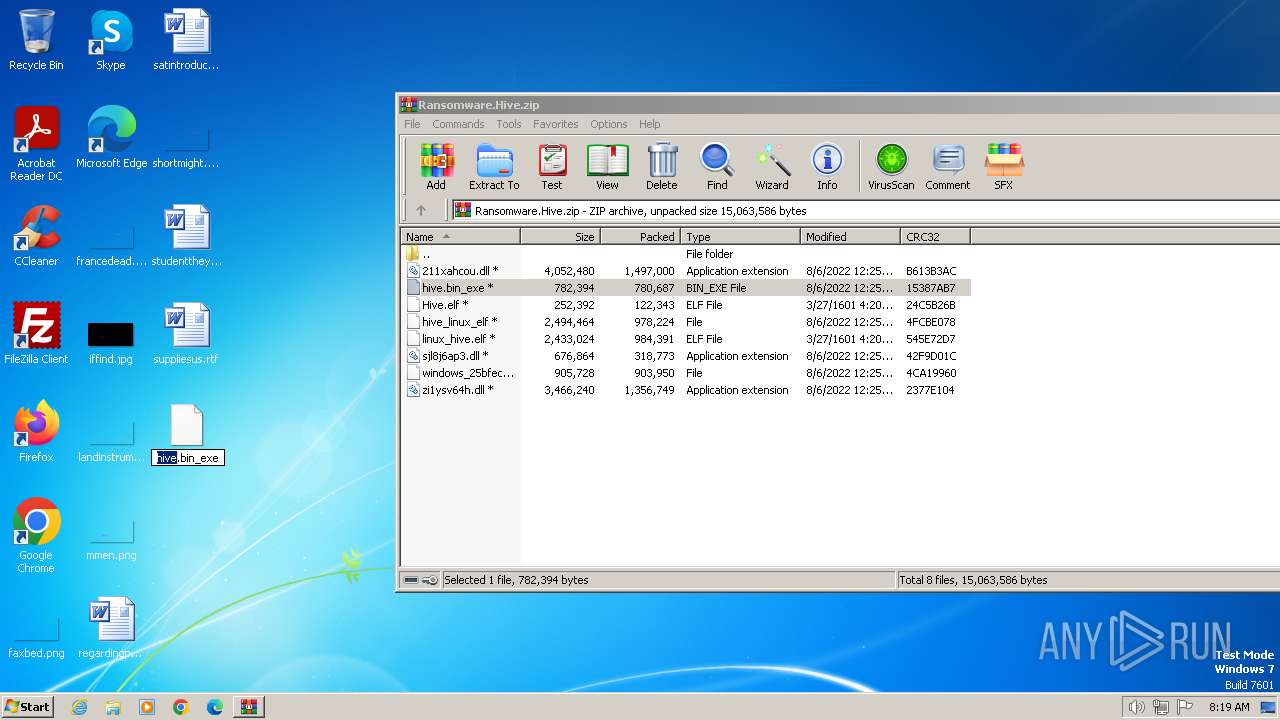
Task: Click the WinRAR title bar app icon
Action: 408,104
